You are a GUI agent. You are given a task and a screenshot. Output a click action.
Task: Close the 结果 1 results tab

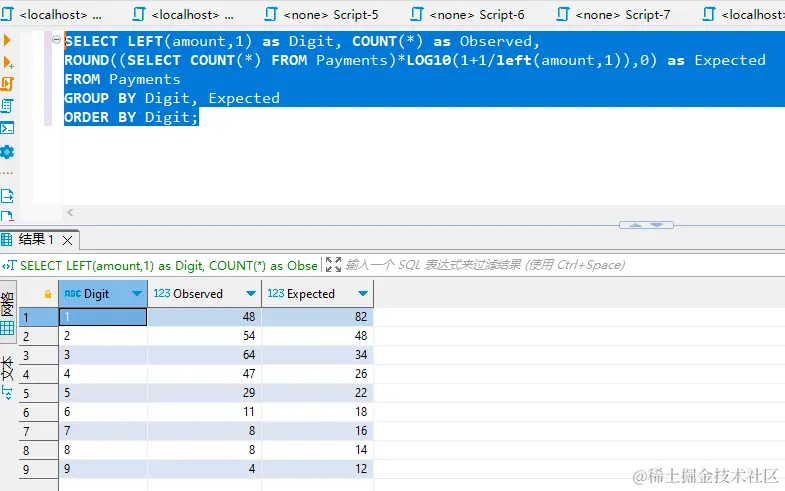pos(68,240)
